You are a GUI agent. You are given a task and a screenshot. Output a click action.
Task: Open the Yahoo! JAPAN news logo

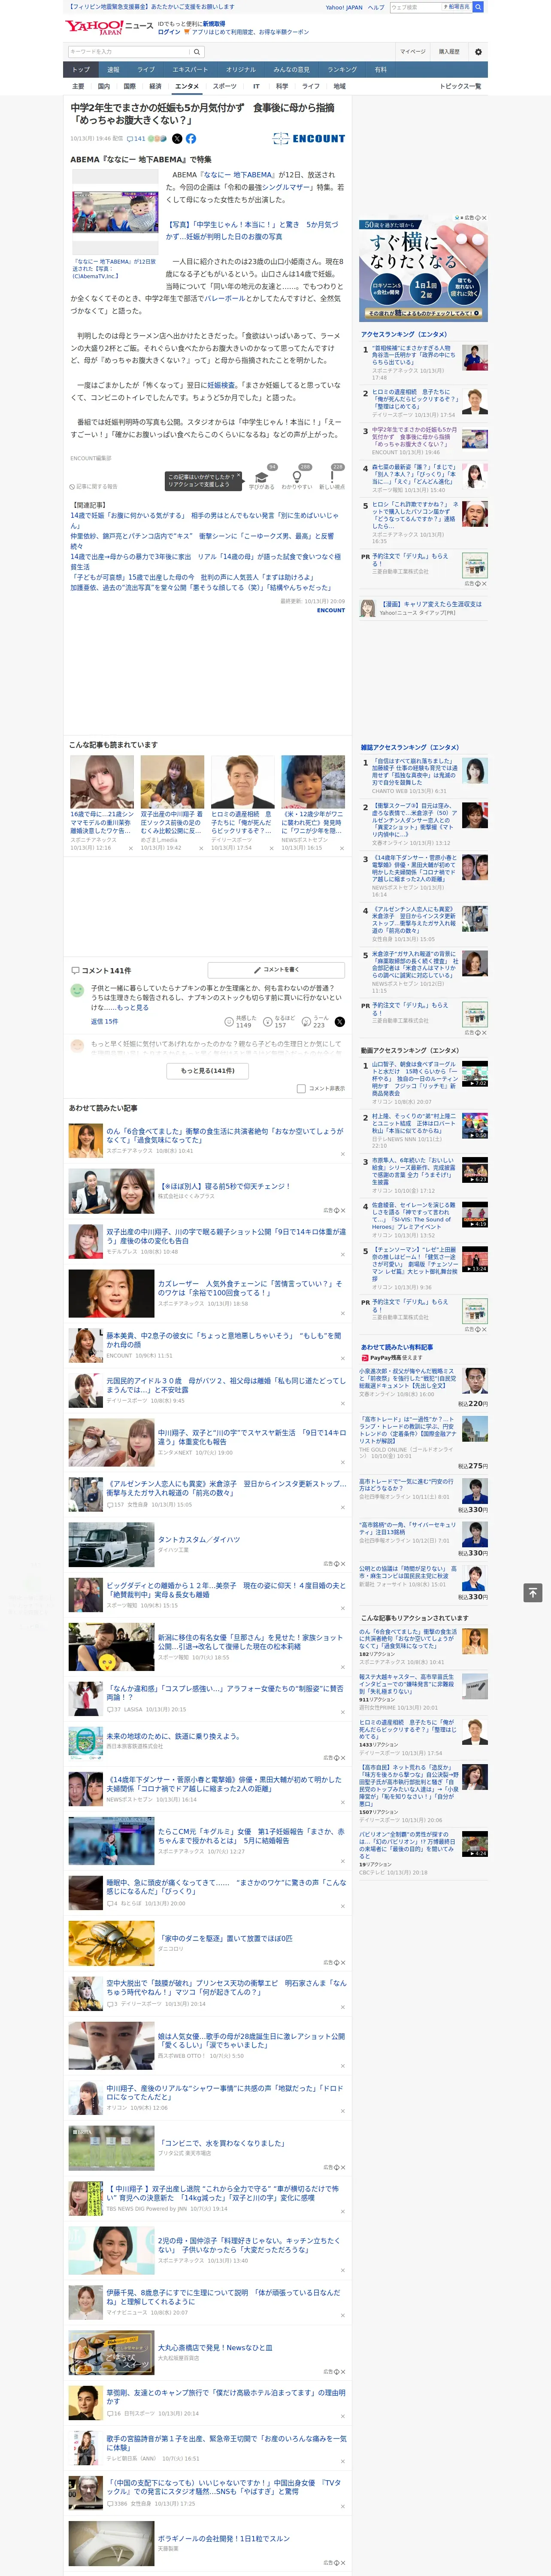[109, 27]
